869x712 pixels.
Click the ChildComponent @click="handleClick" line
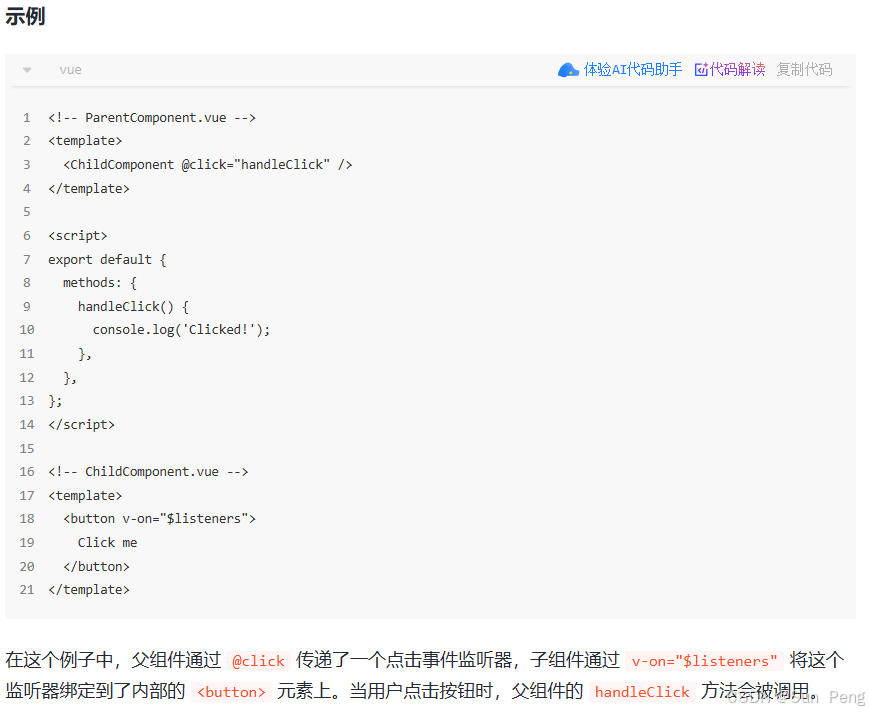[208, 165]
